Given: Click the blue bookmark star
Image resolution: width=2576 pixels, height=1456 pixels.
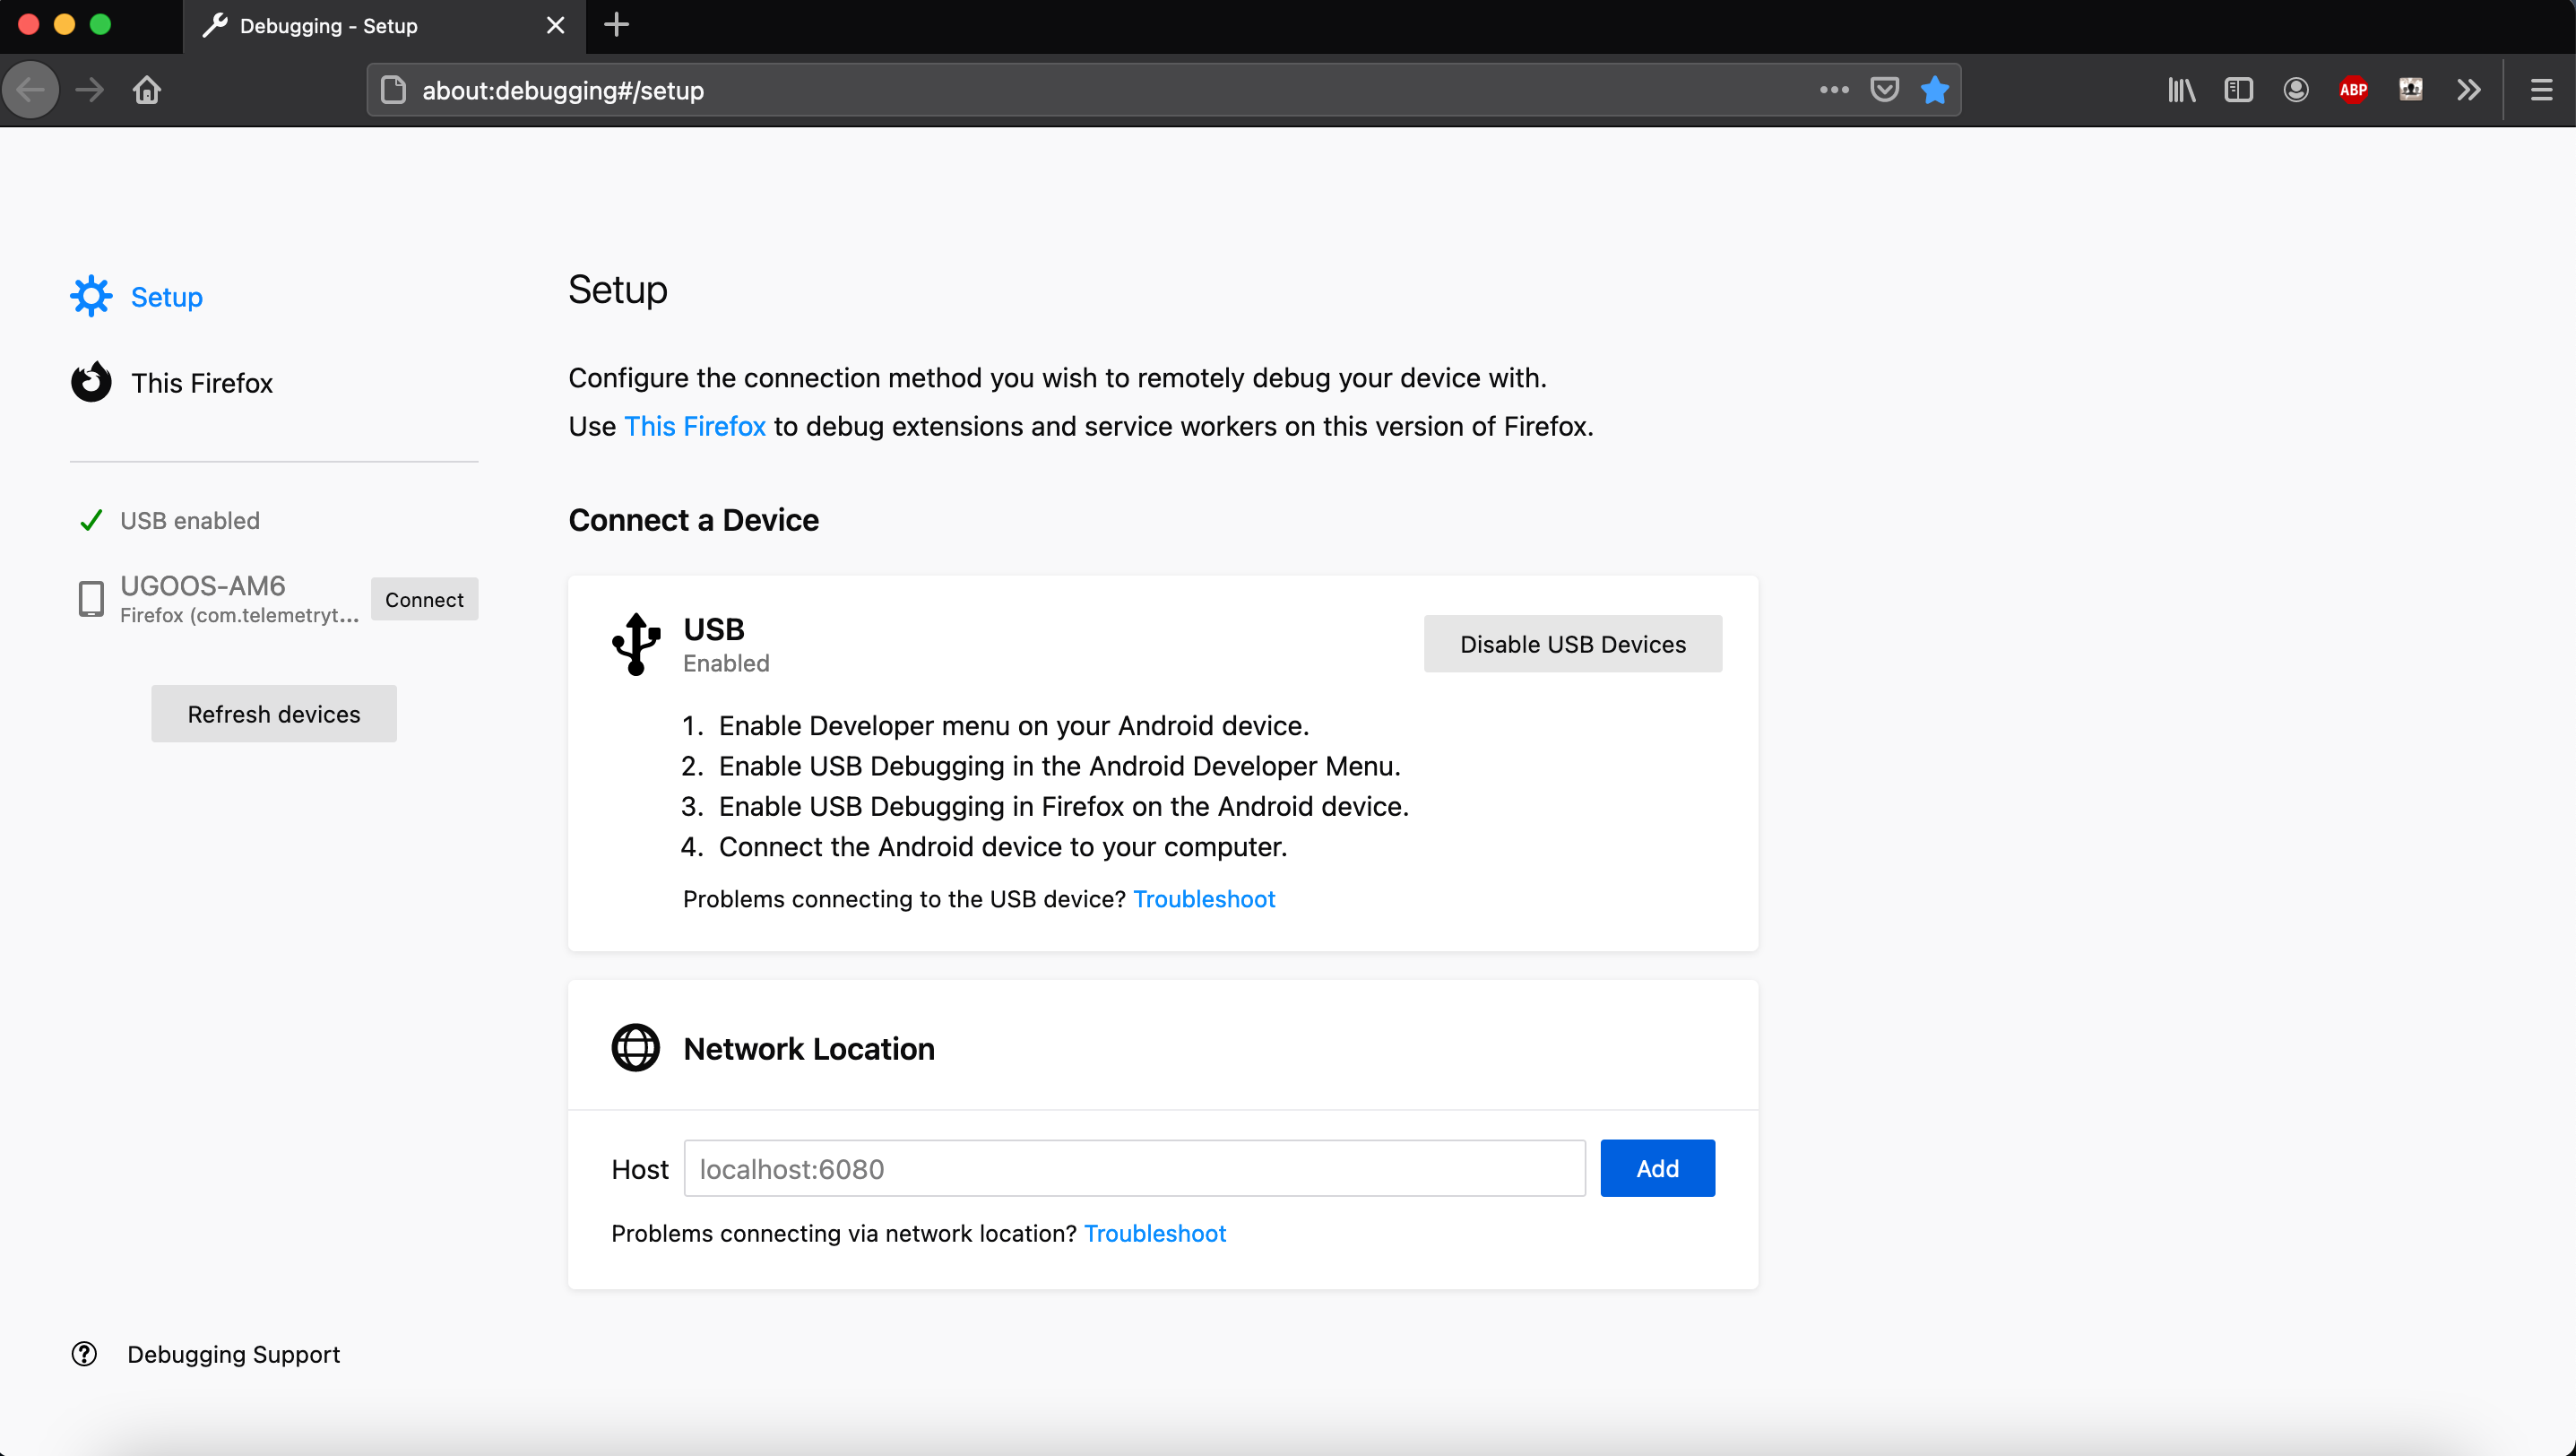Looking at the screenshot, I should point(1935,90).
